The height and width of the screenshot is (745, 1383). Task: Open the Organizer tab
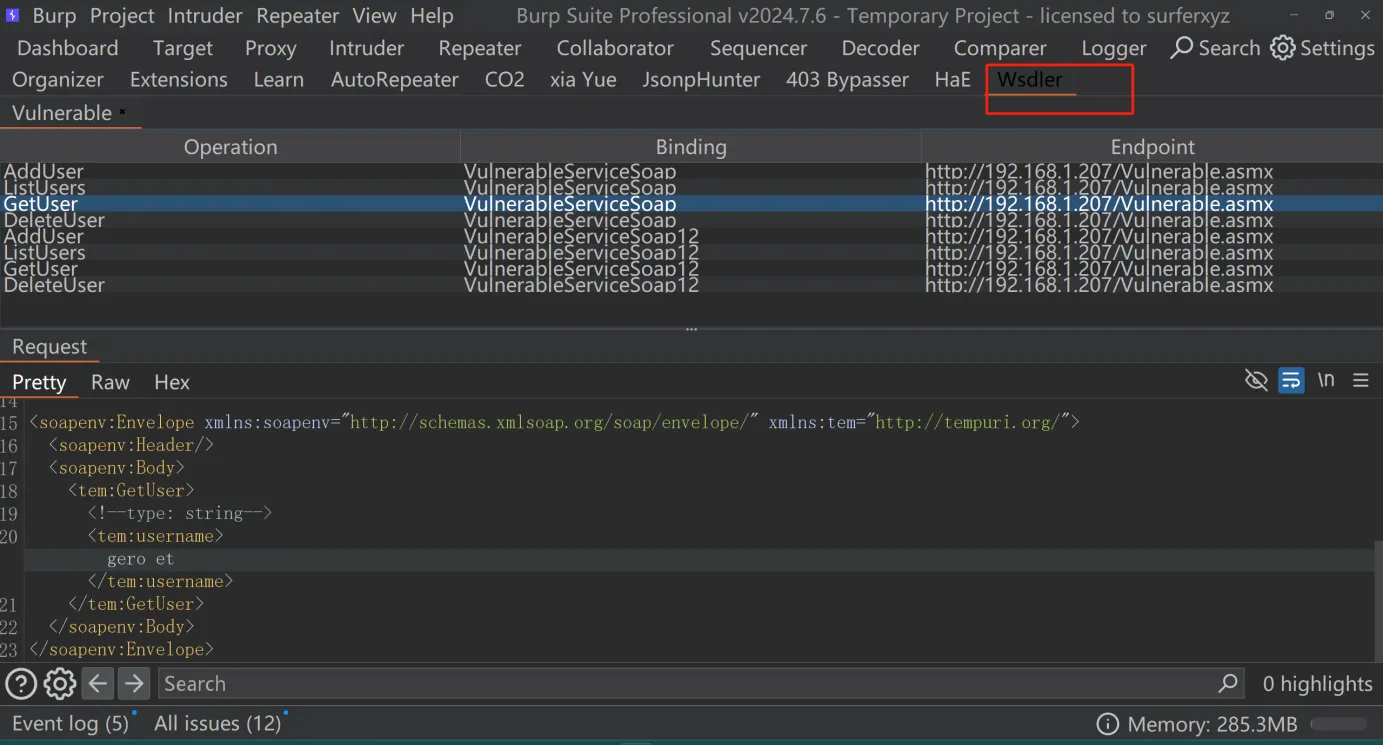pos(58,79)
